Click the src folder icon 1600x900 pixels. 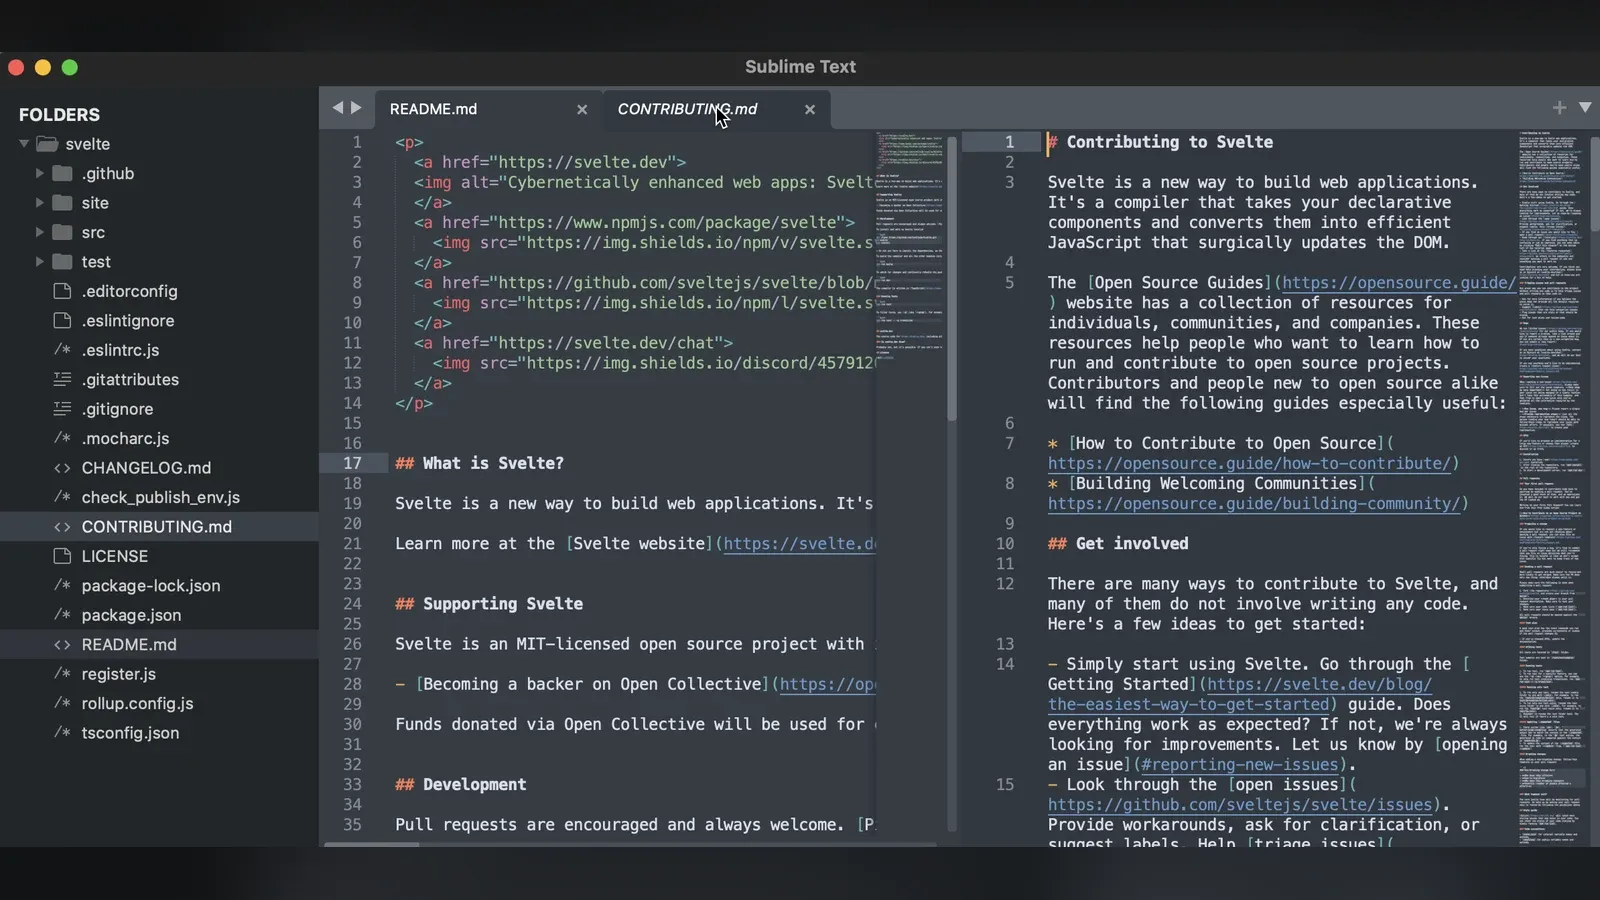[62, 232]
